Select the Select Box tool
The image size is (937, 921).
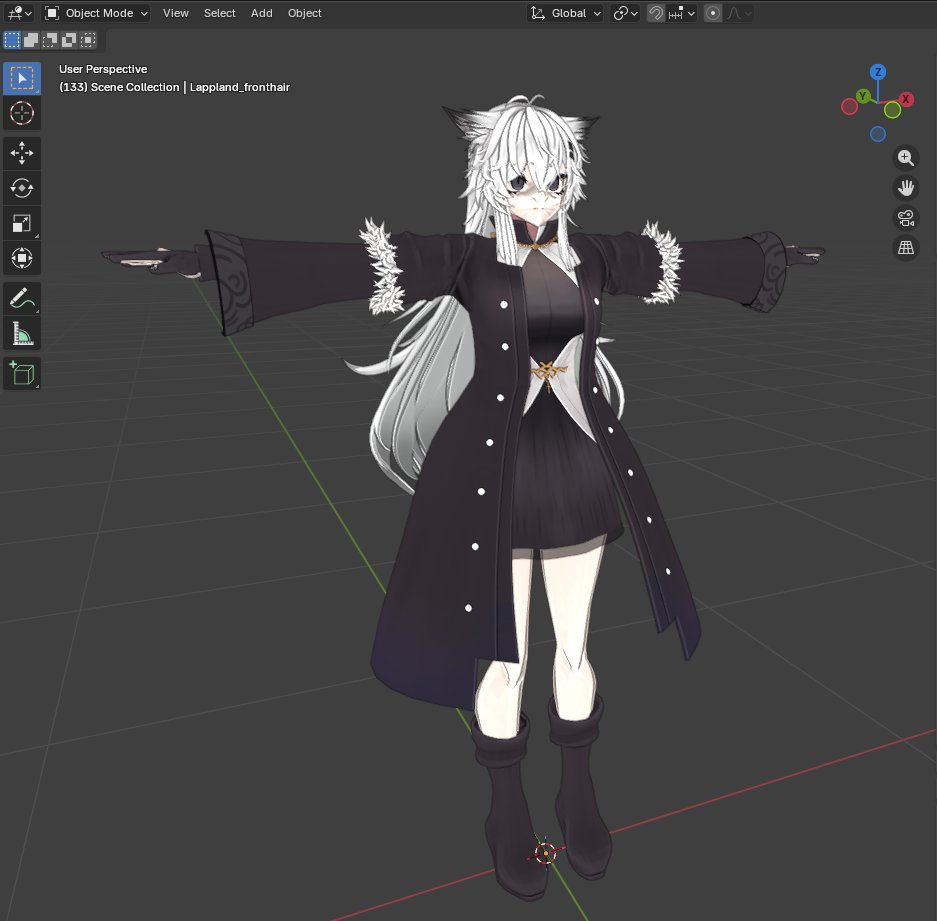(22, 78)
